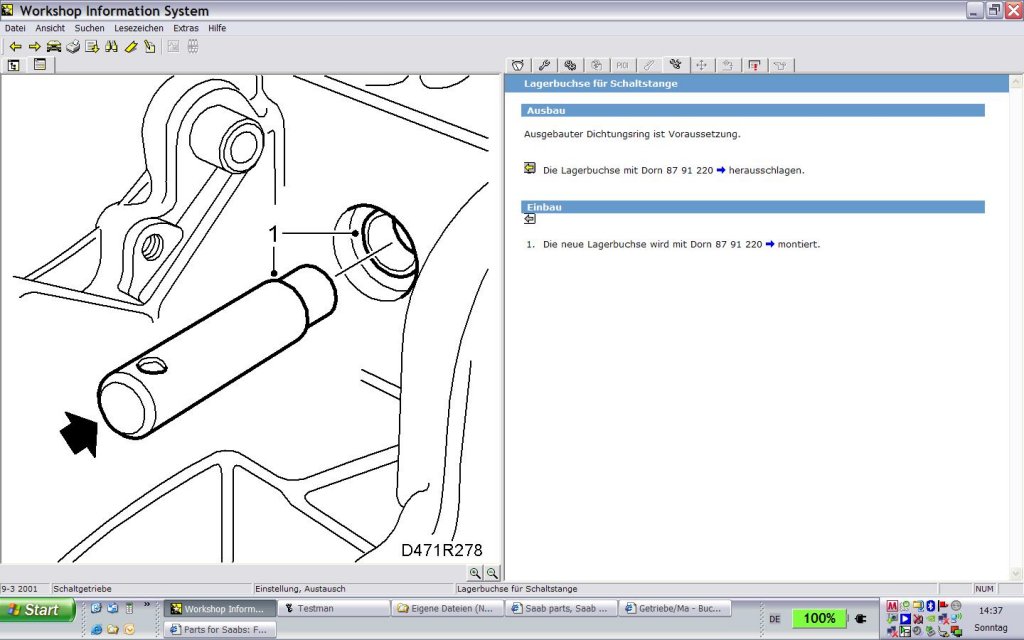The image size is (1024, 640).
Task: Click the yellow forward arrow toolbar icon
Action: (35, 47)
